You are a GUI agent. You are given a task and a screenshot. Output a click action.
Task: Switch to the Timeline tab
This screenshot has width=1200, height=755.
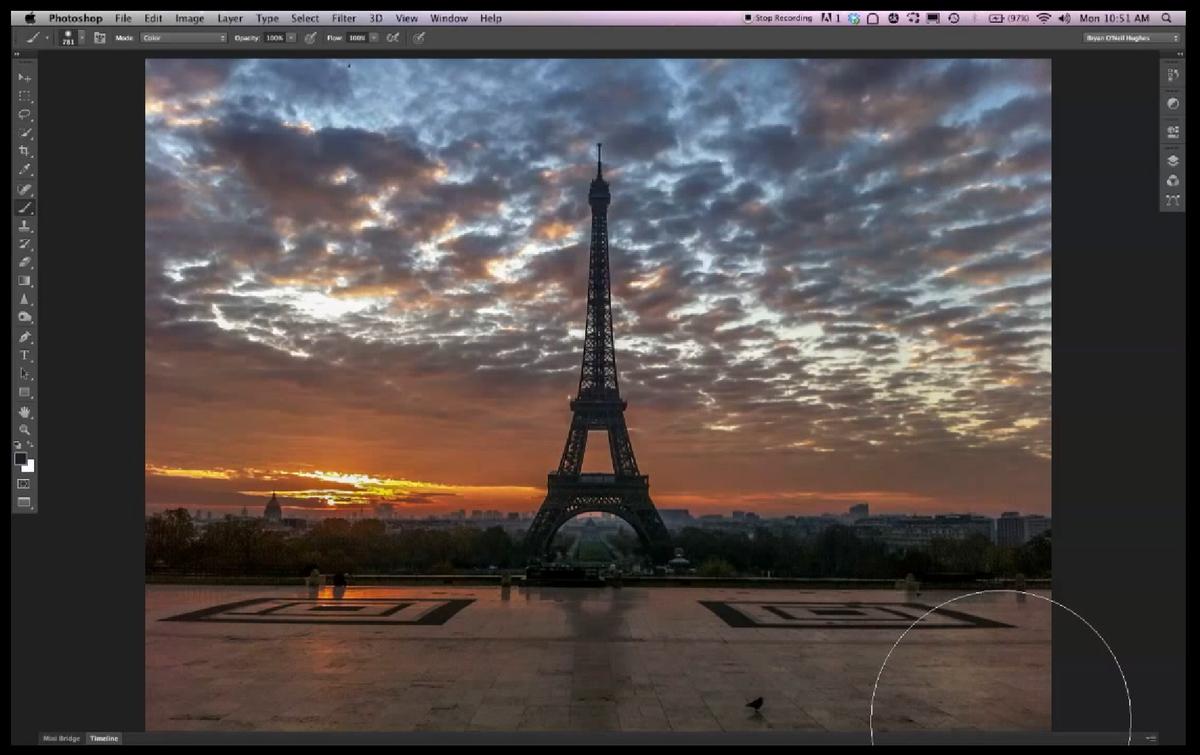click(x=104, y=738)
